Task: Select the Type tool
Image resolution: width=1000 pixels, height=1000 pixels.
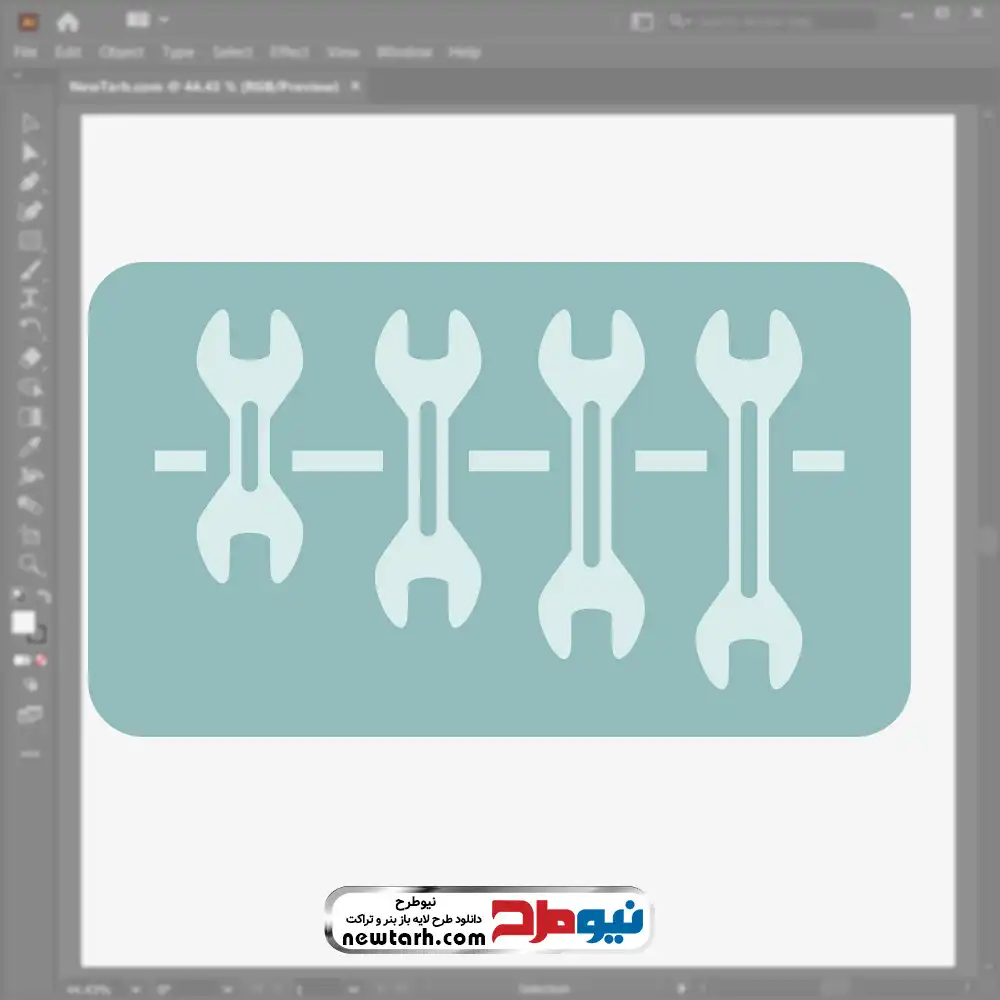Action: [x=30, y=298]
